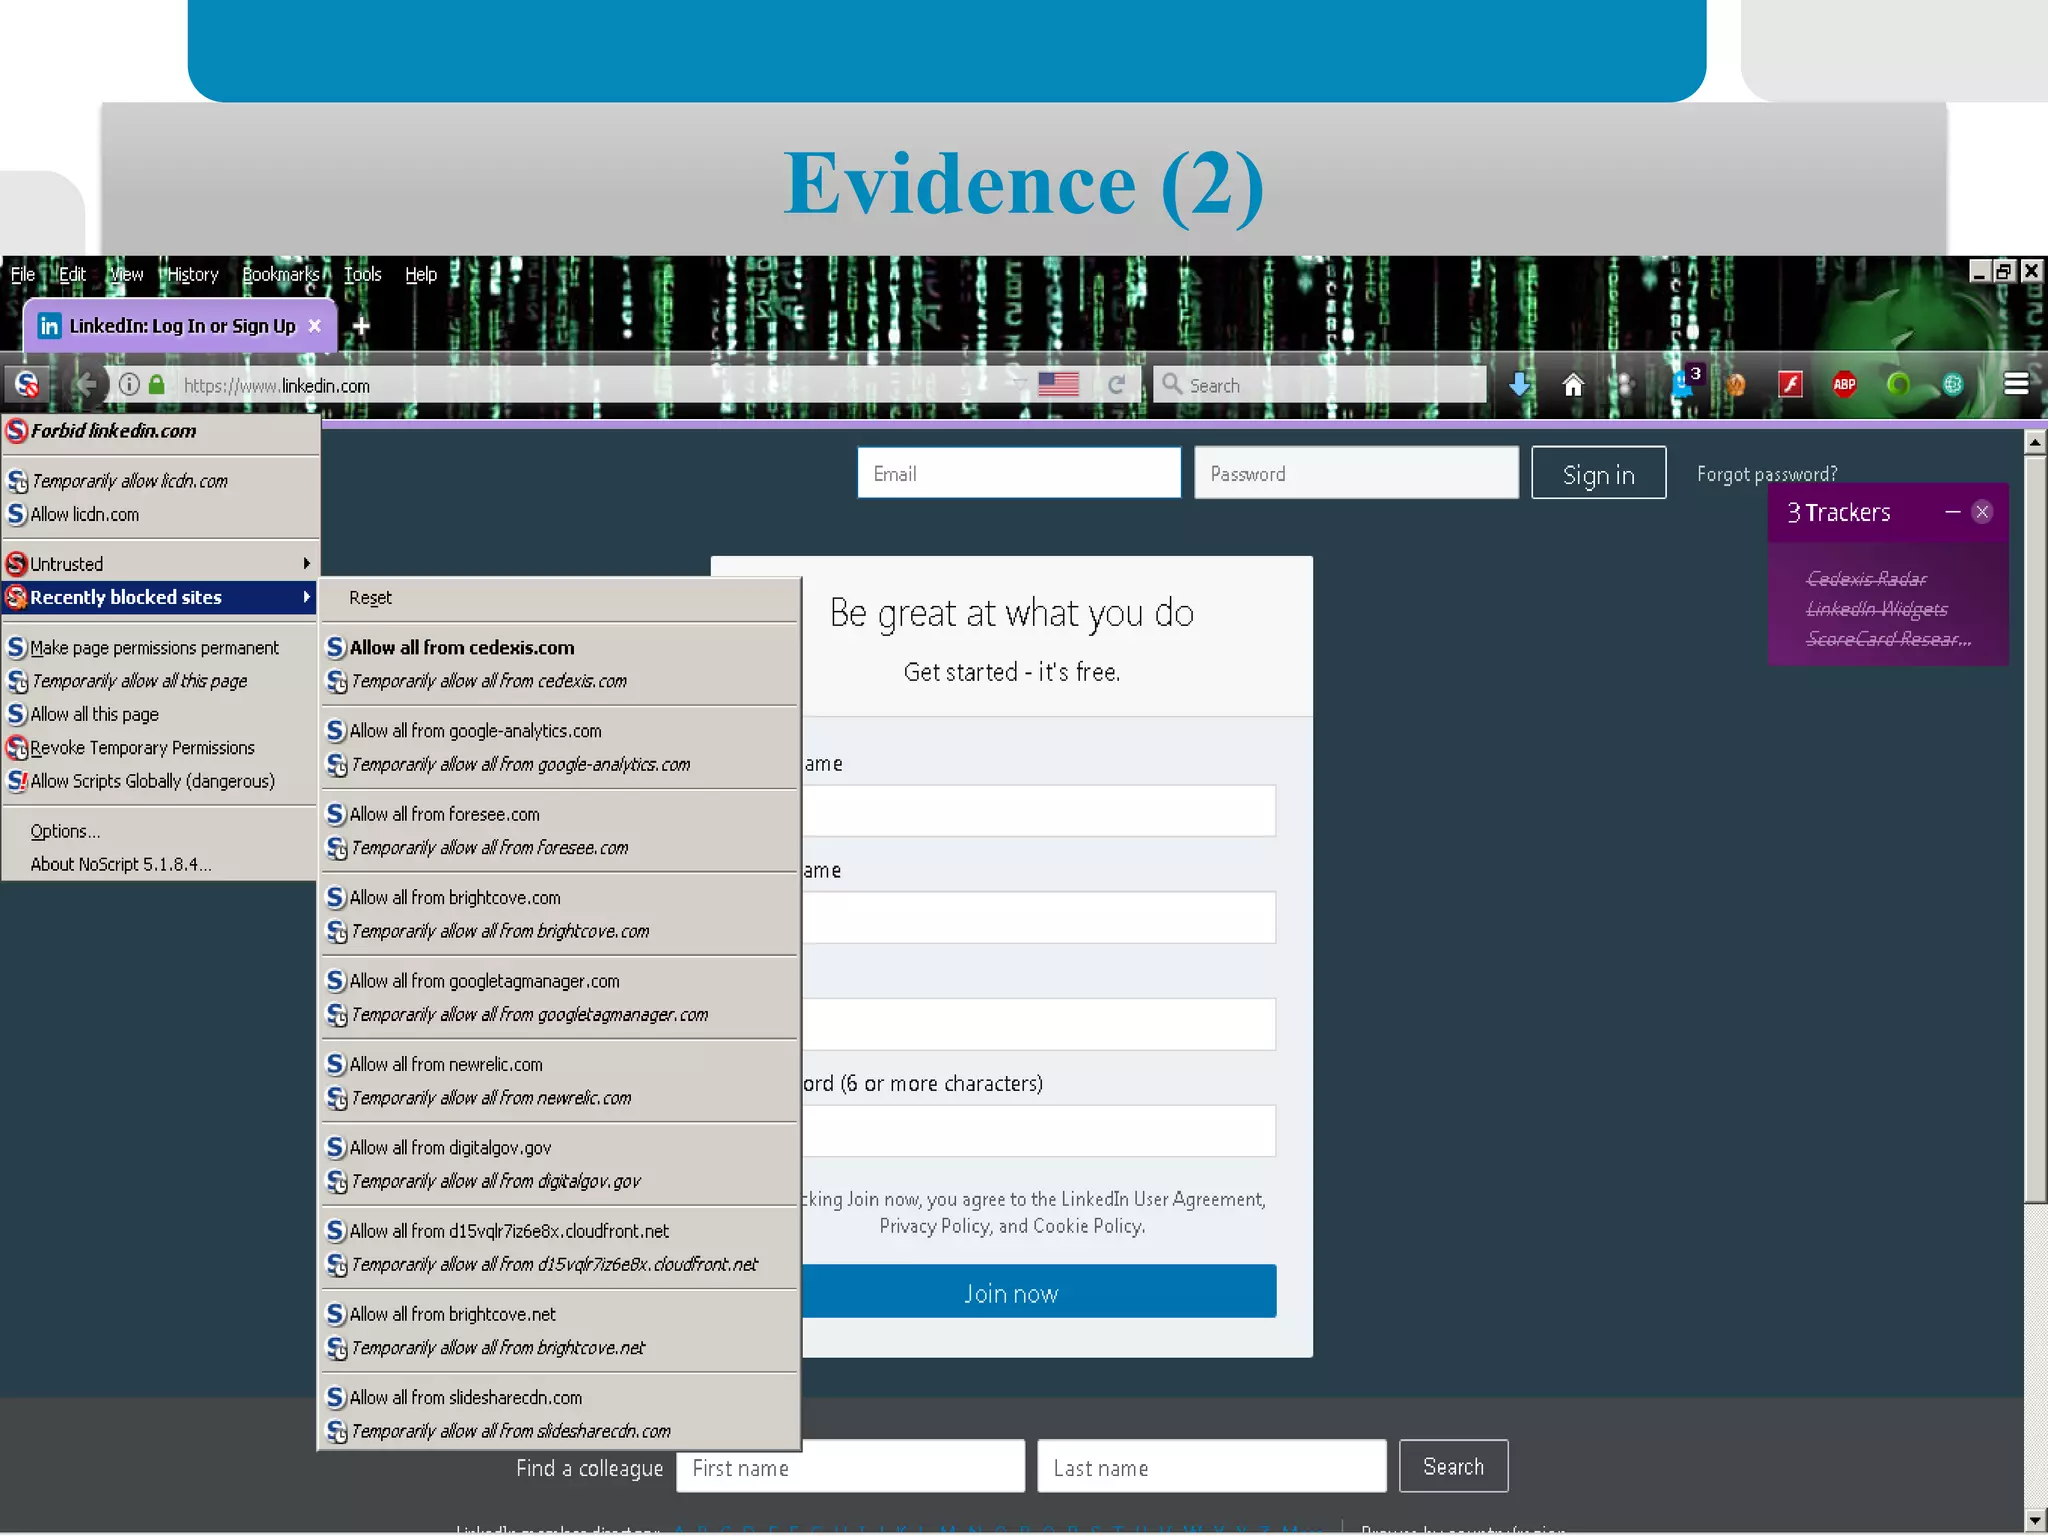Viewport: 2048px width, 1536px height.
Task: Choose Allow all this page
Action: [x=160, y=714]
